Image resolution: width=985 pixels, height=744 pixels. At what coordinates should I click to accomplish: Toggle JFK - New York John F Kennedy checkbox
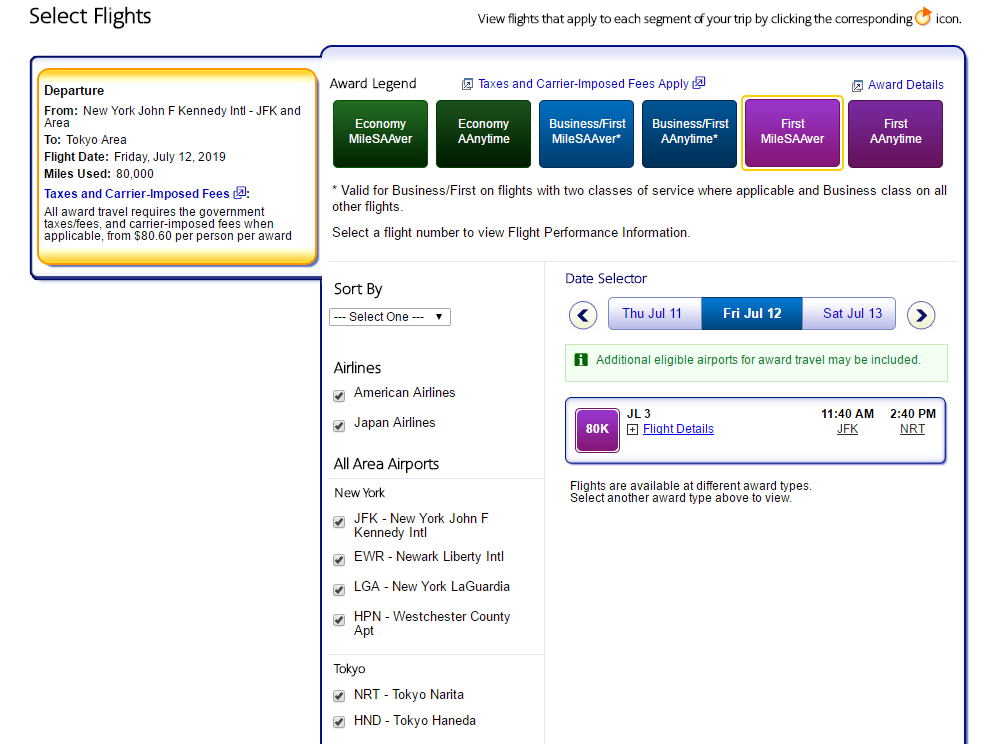pyautogui.click(x=339, y=522)
